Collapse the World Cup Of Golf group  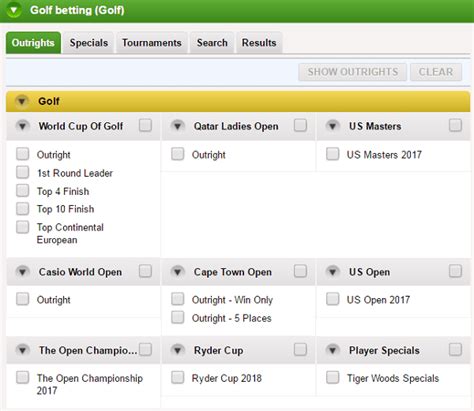(x=22, y=126)
